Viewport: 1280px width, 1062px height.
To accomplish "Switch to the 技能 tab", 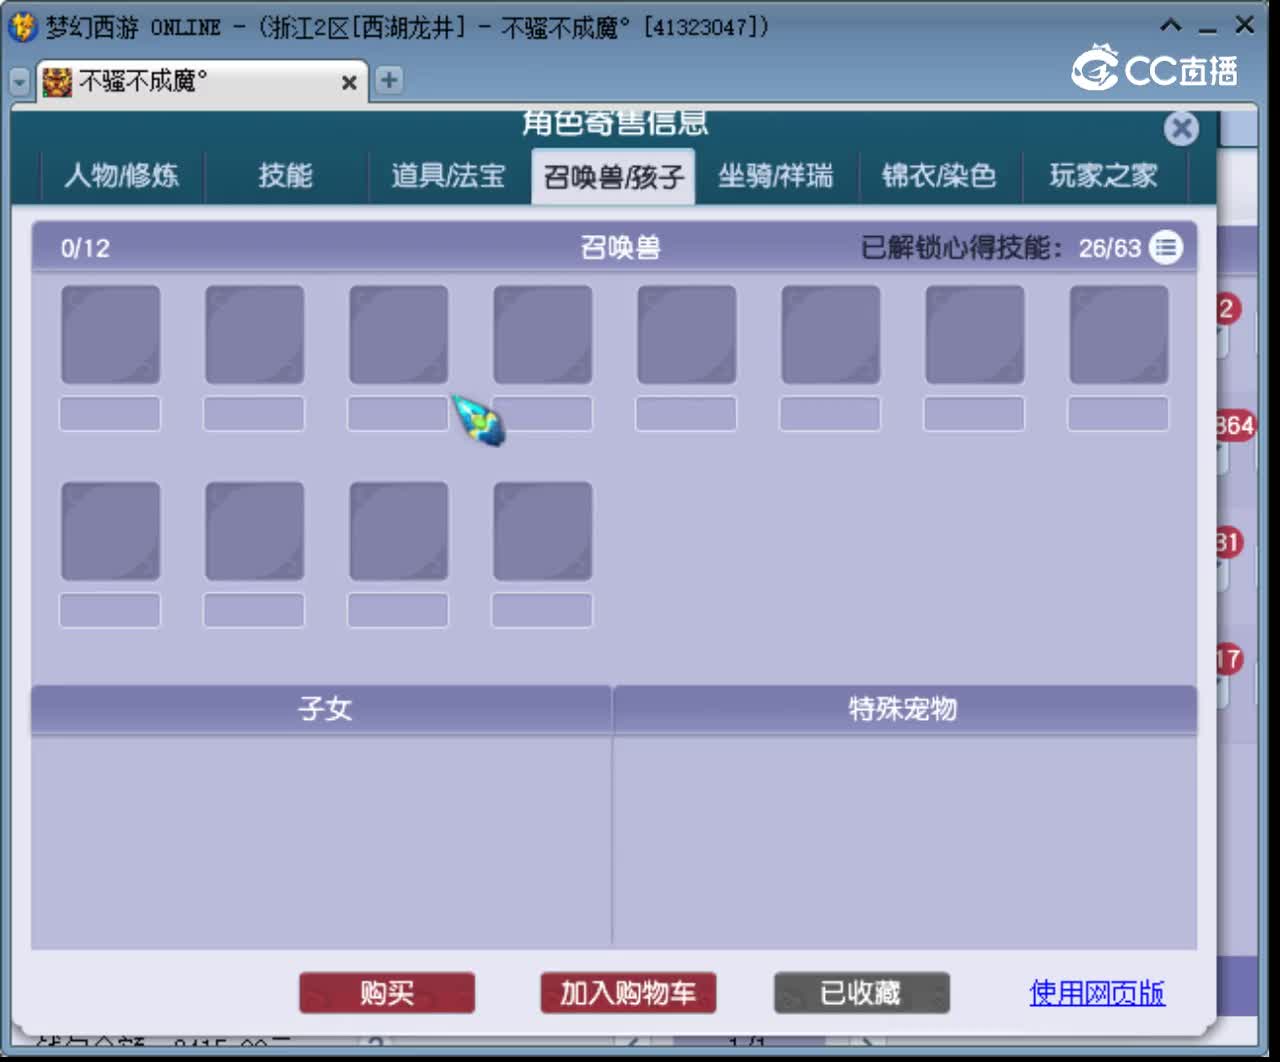I will 286,177.
